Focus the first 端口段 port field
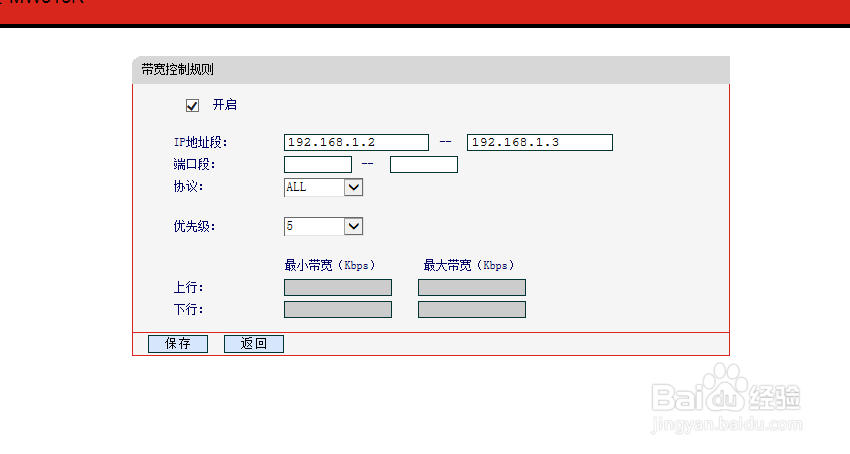This screenshot has height=454, width=850. tap(318, 164)
